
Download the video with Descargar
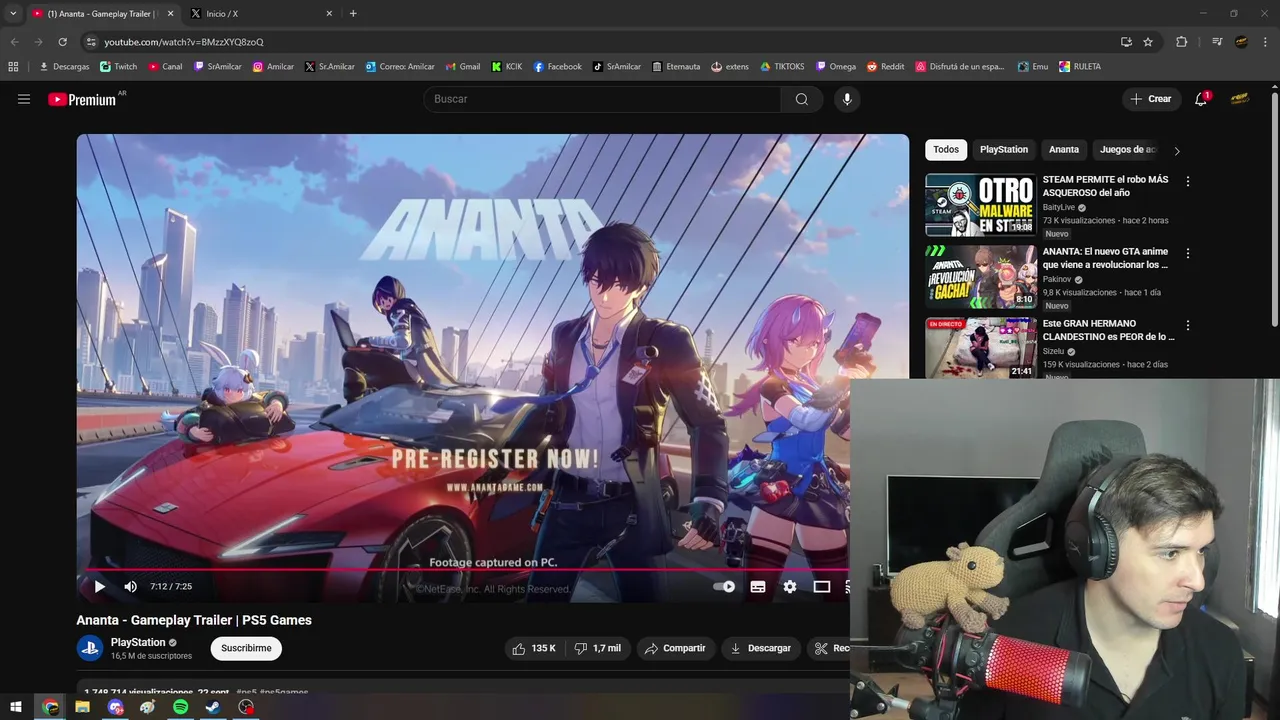760,648
